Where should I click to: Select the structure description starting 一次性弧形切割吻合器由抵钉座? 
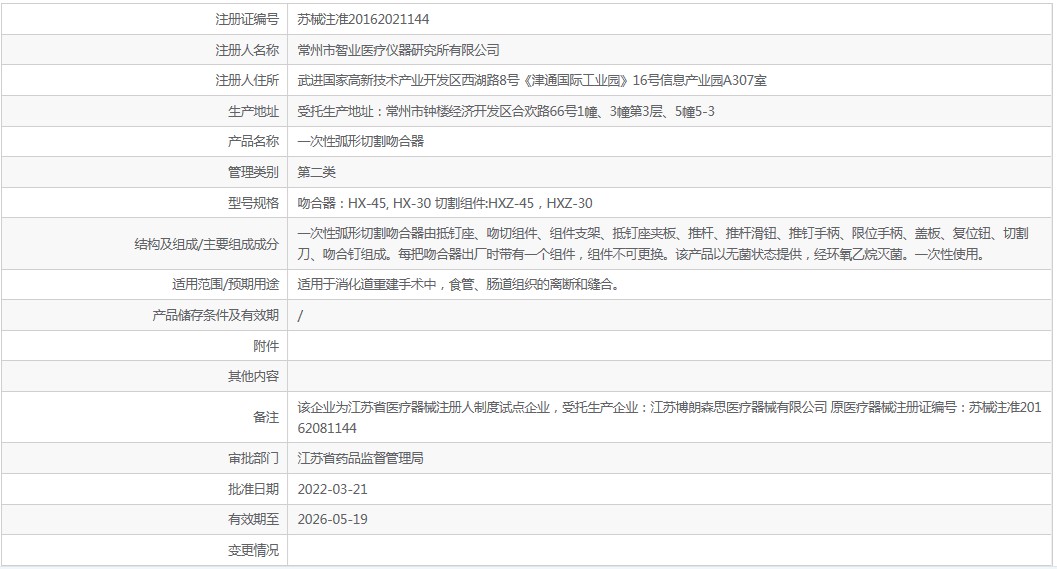[663, 243]
